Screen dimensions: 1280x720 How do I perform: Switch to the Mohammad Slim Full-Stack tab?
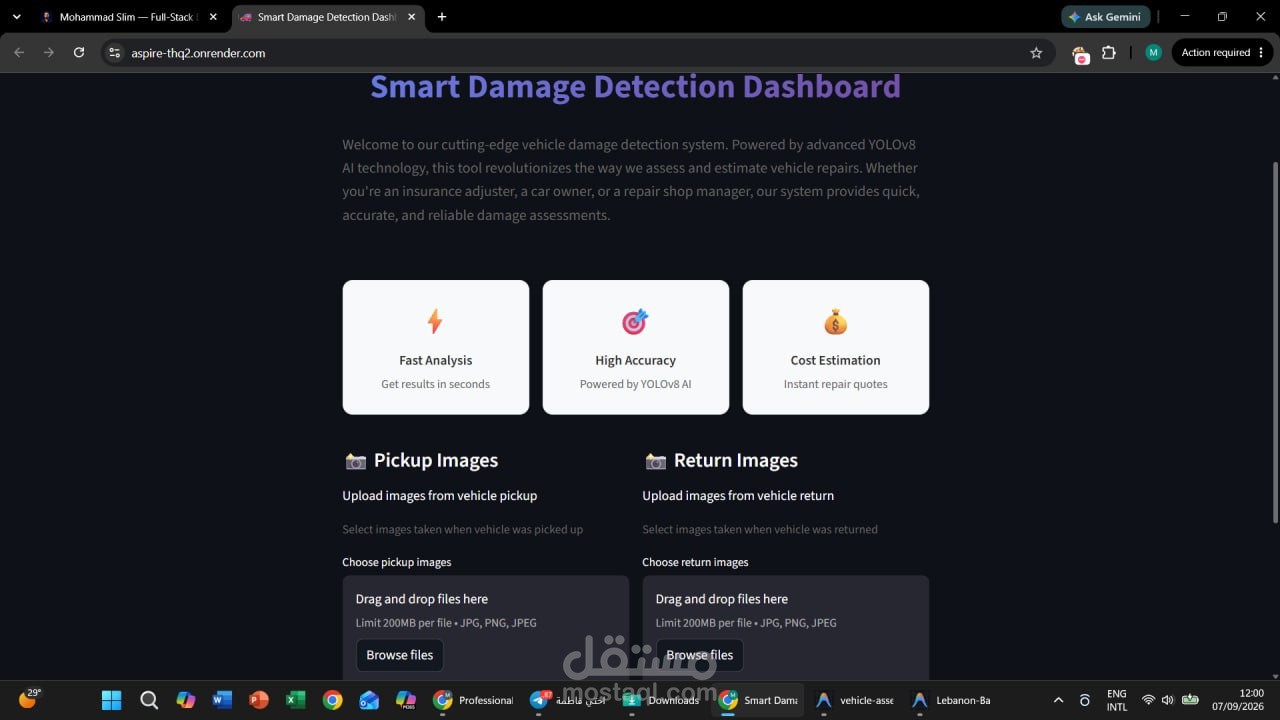pyautogui.click(x=128, y=17)
